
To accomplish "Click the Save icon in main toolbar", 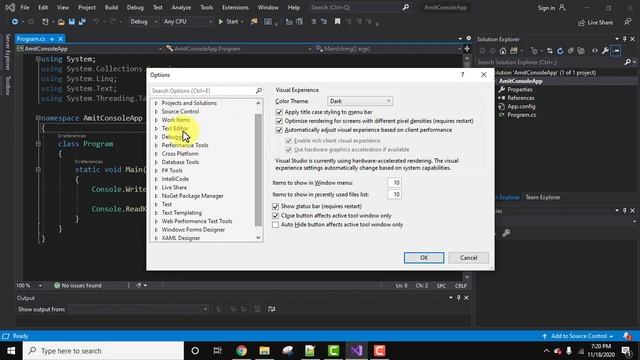I will (x=72, y=22).
